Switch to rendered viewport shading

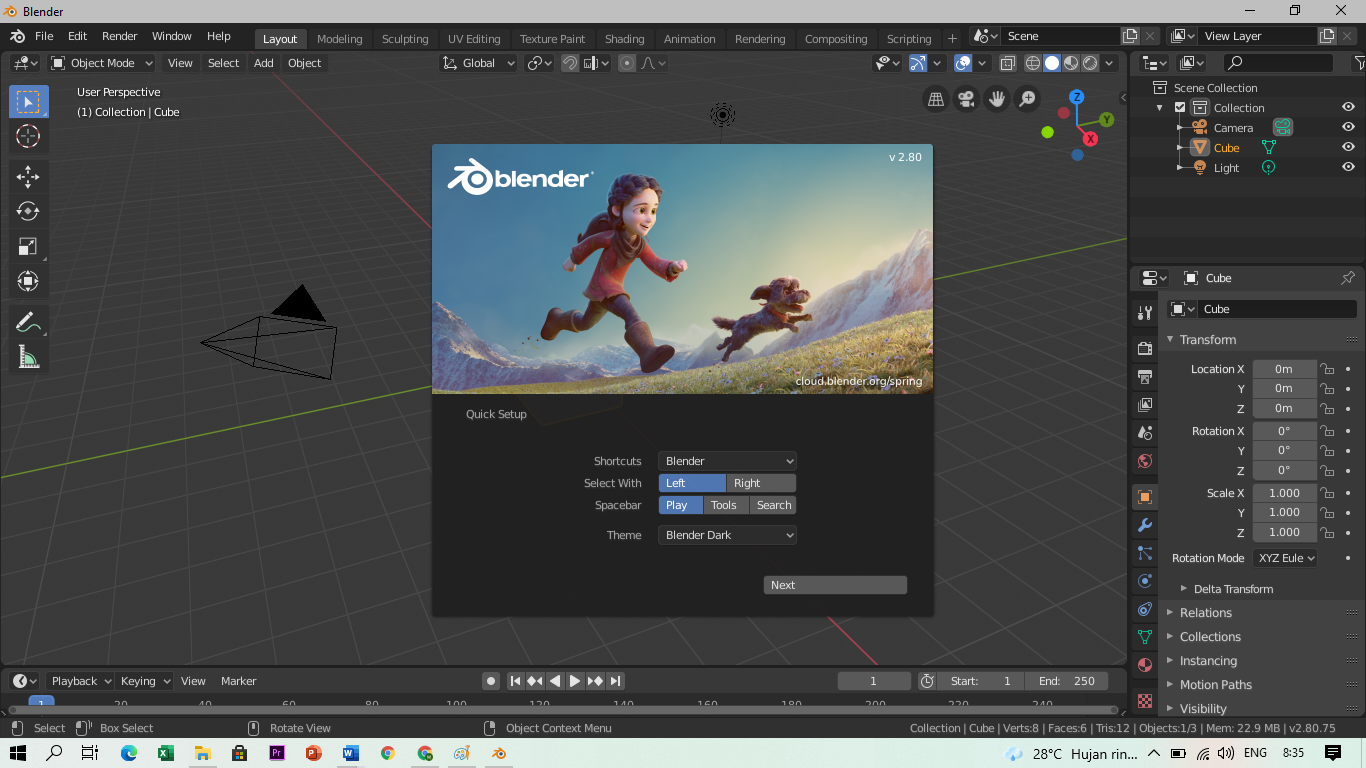[1090, 63]
